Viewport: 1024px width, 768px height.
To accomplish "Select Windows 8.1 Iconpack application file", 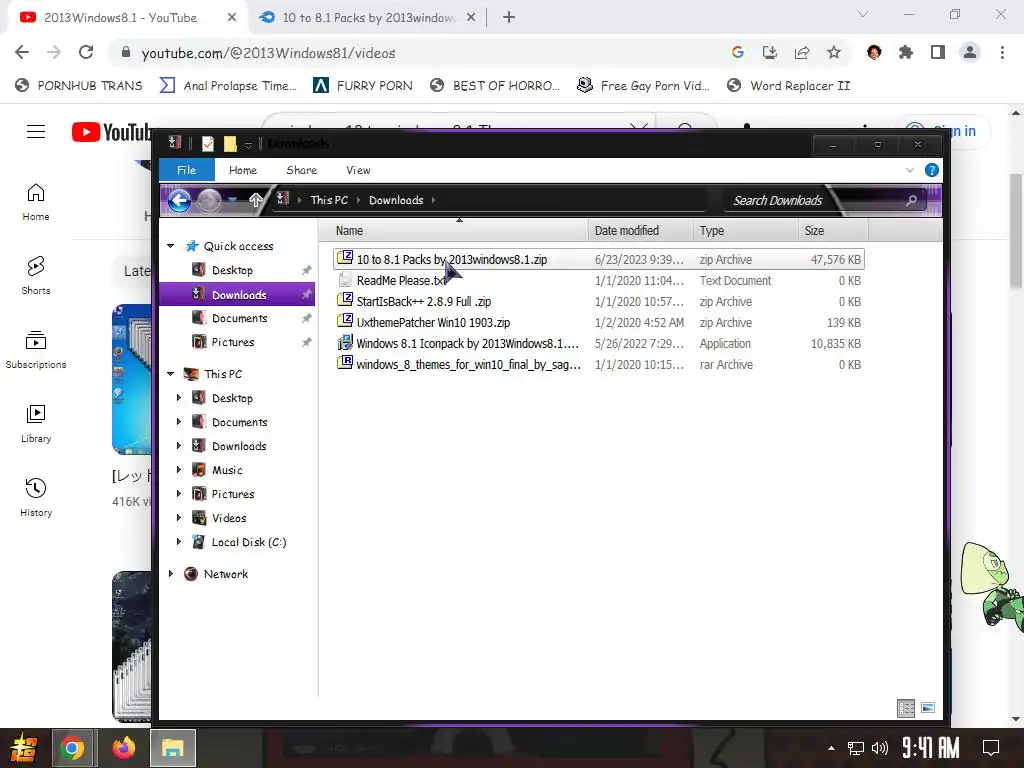I will point(598,343).
